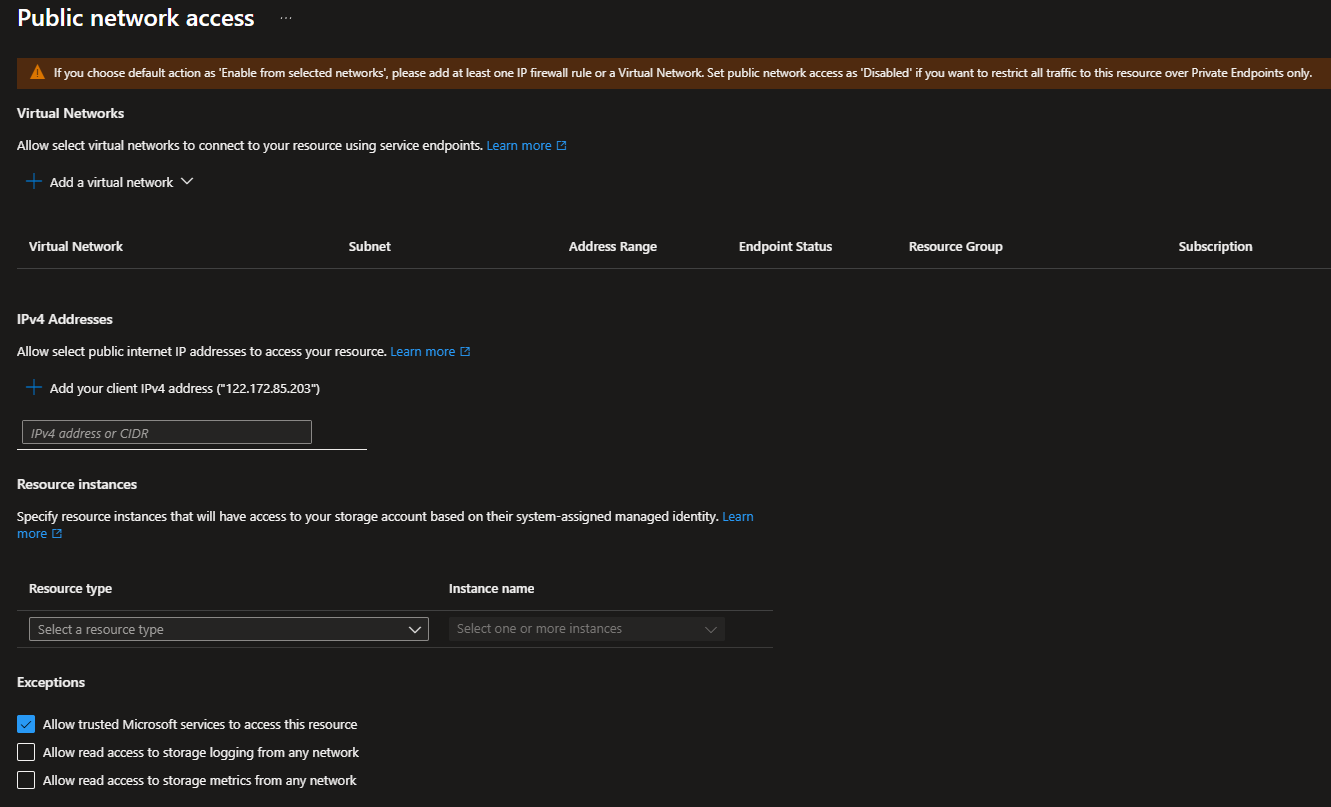The image size is (1331, 807).
Task: Open Learn more link under Virtual Networks
Action: [x=518, y=146]
